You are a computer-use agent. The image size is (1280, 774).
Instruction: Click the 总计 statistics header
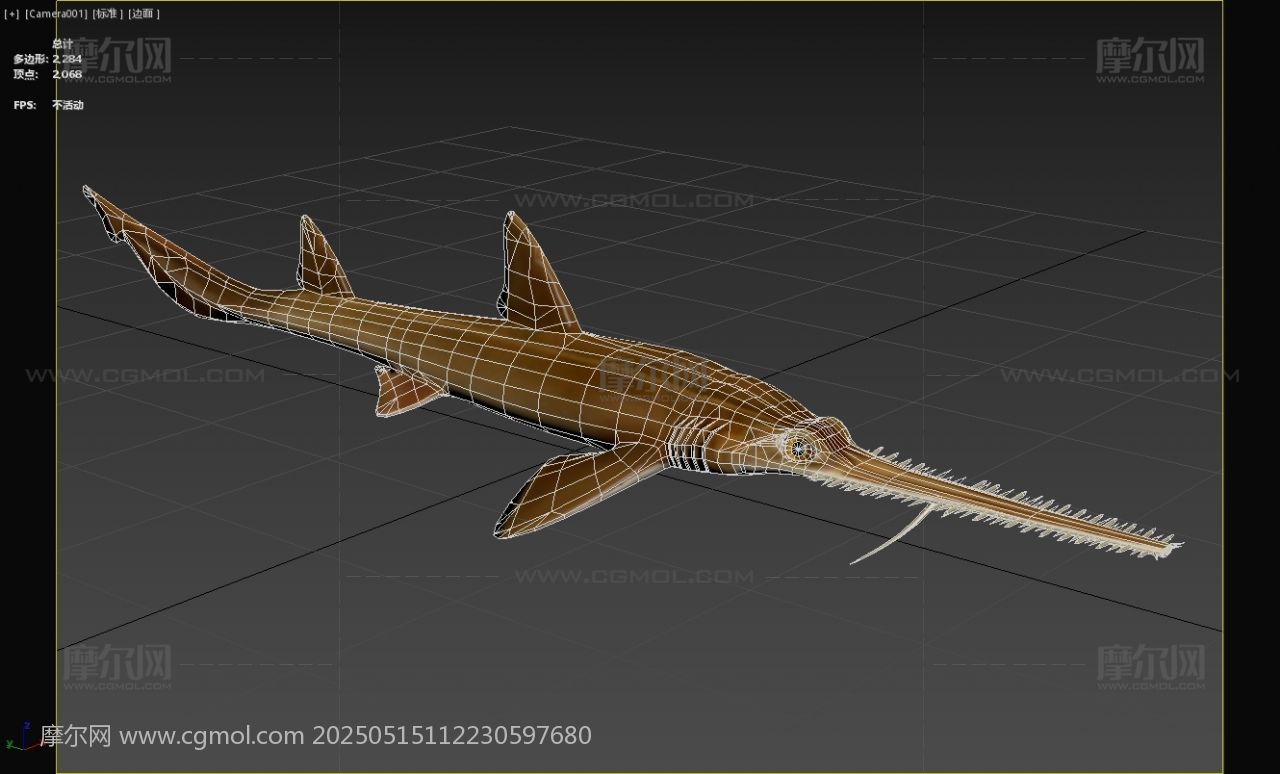pos(62,44)
